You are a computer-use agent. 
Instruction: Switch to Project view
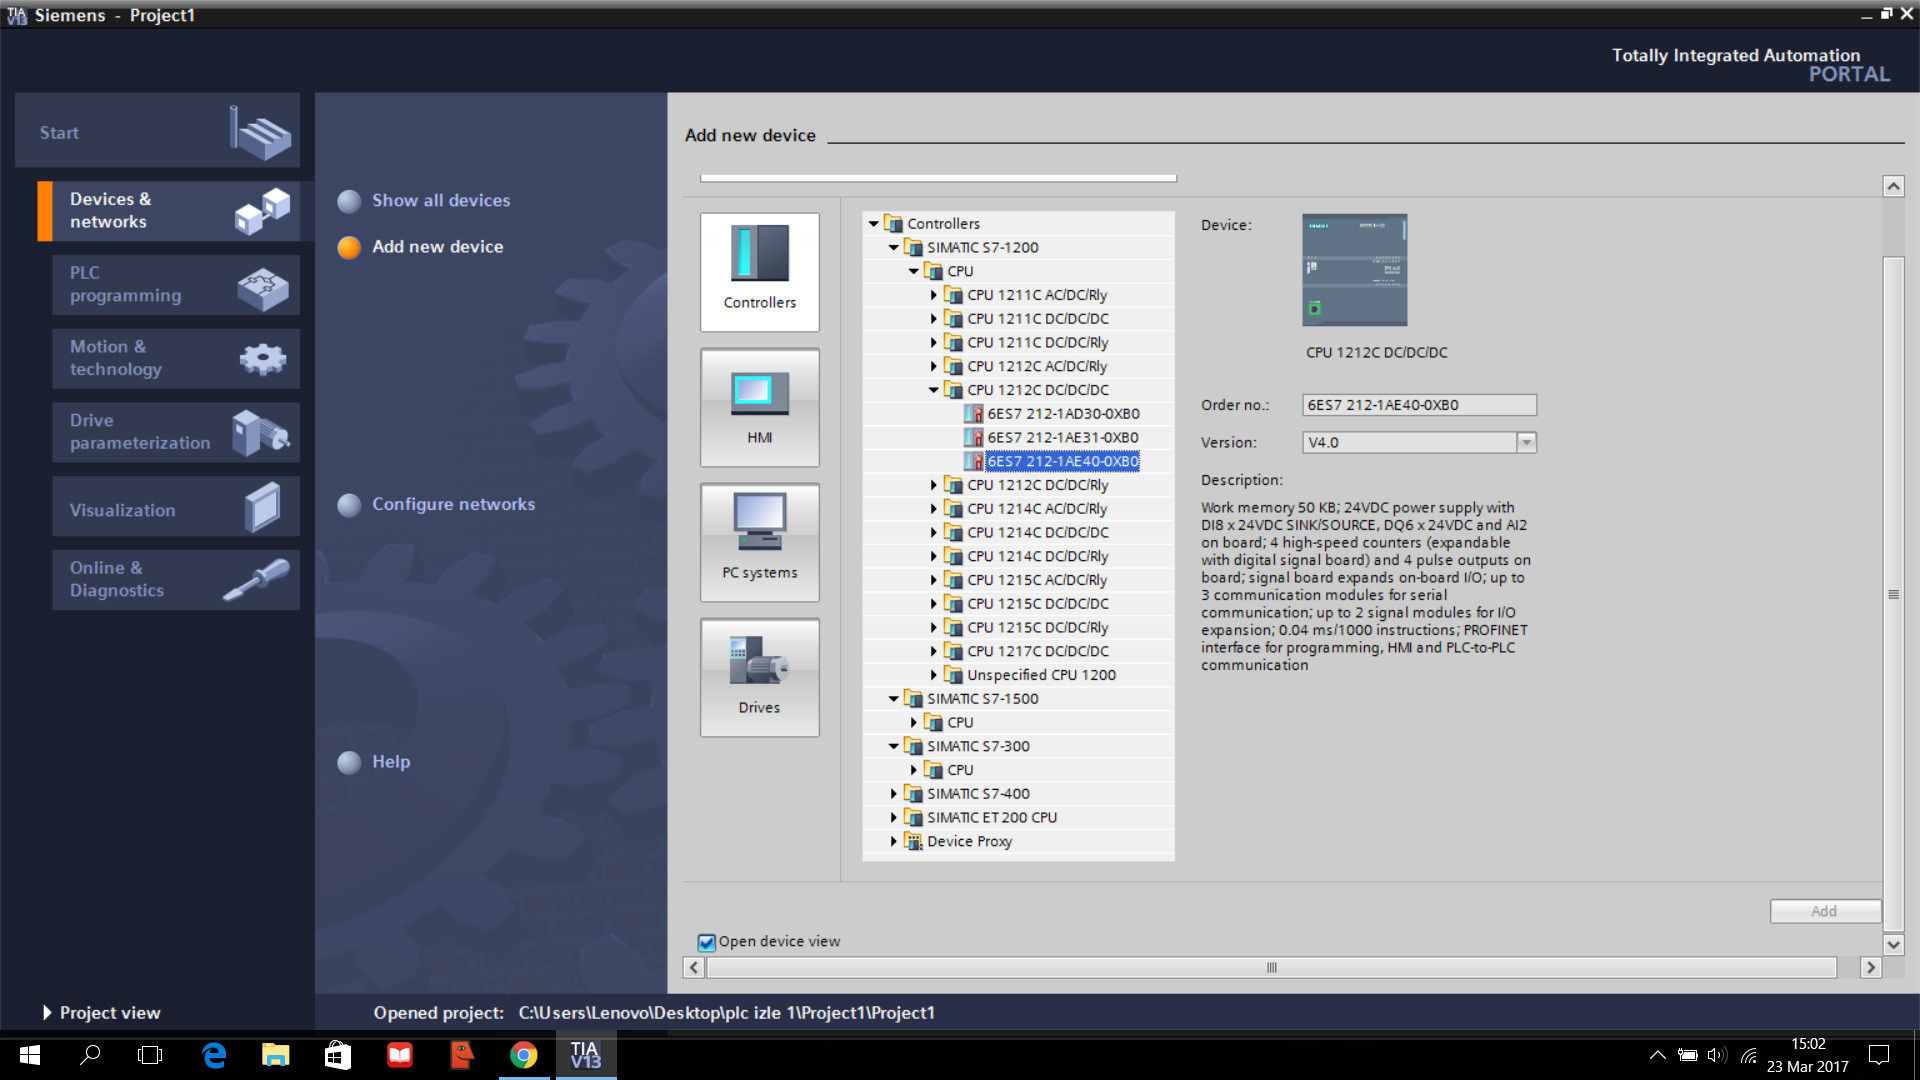(101, 1013)
